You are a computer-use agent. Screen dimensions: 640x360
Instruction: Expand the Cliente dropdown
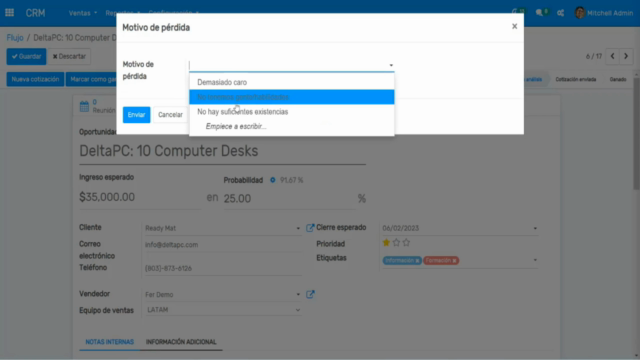pyautogui.click(x=298, y=229)
